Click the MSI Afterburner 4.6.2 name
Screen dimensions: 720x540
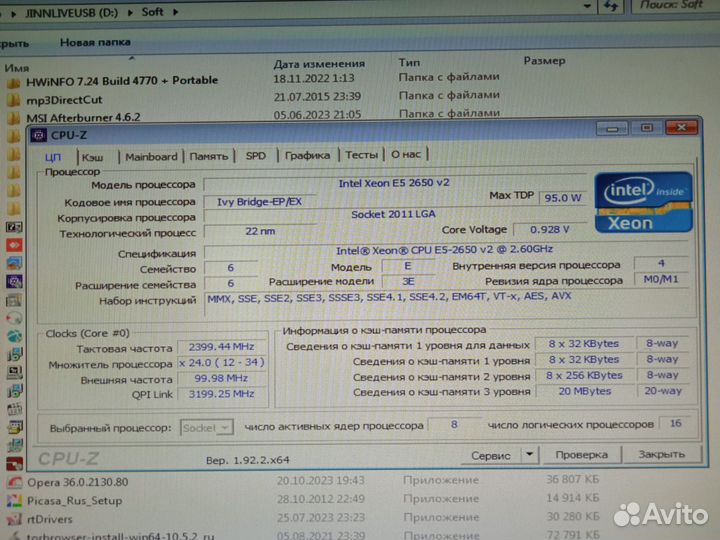tap(83, 118)
